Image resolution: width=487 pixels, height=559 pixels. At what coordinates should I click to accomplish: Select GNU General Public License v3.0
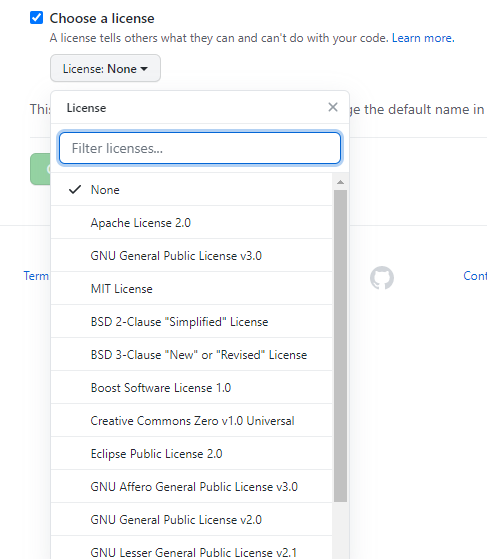(191, 256)
